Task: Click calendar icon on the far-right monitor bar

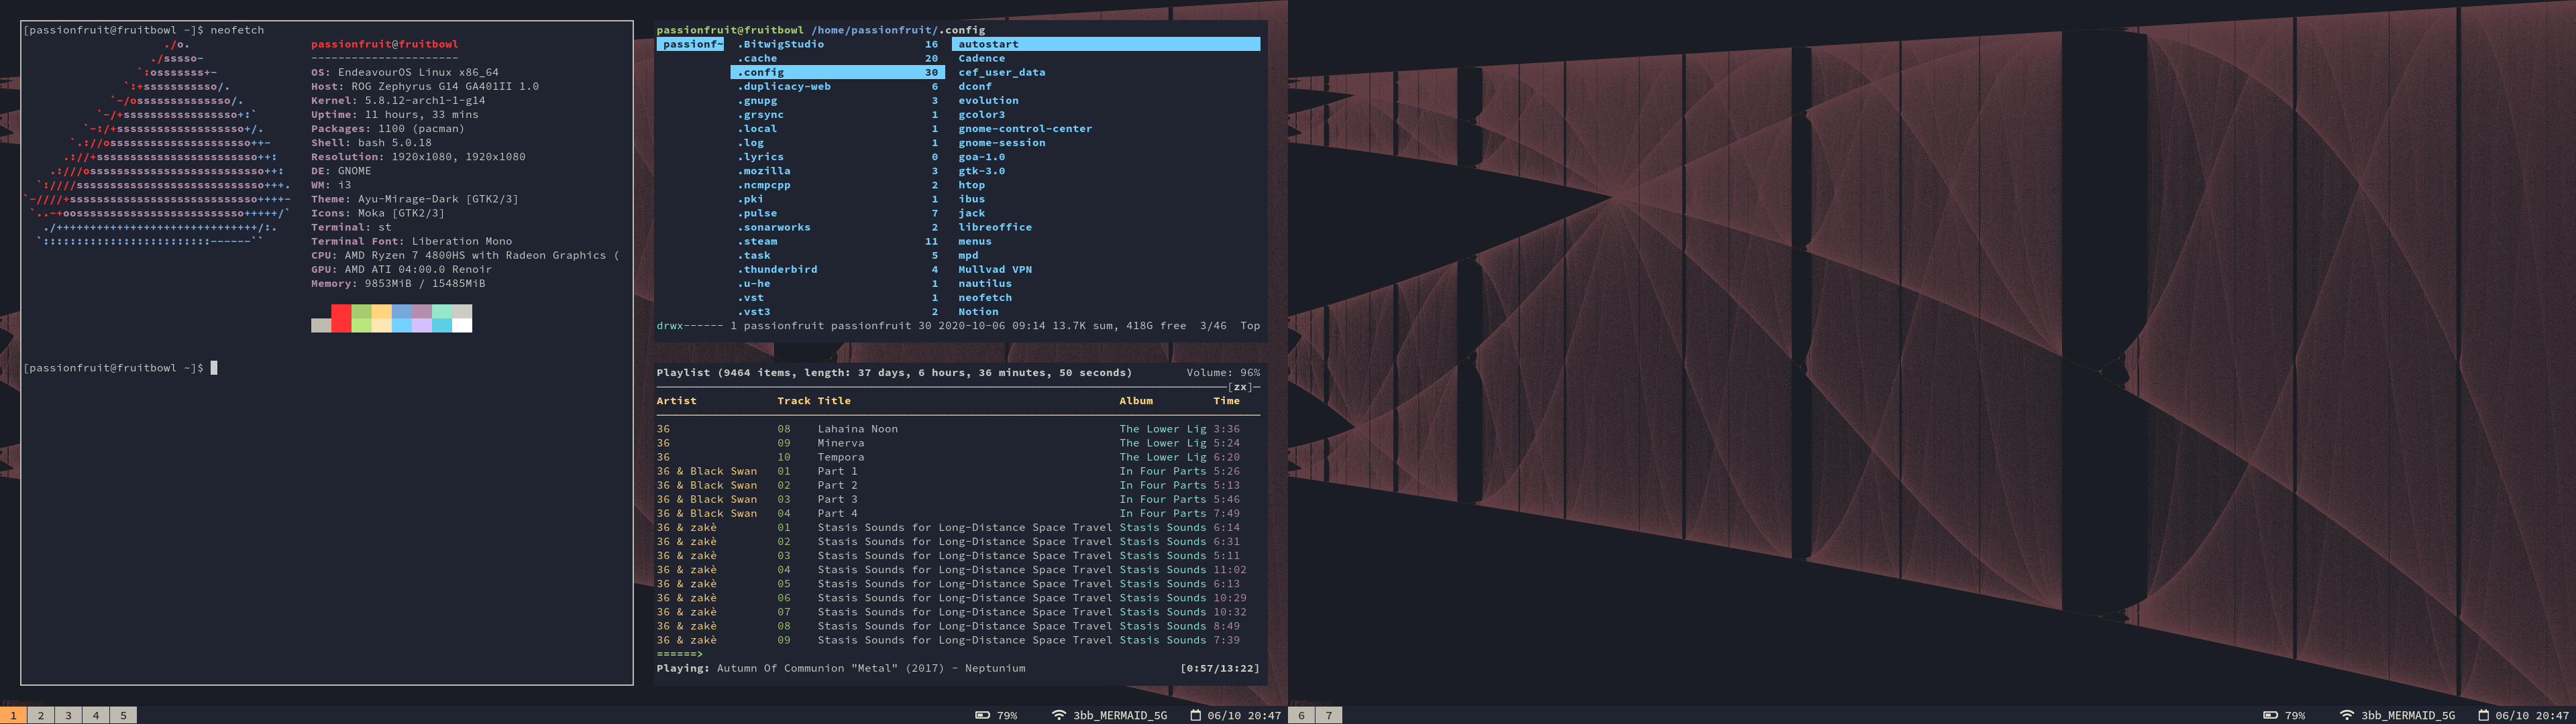Action: point(2483,715)
